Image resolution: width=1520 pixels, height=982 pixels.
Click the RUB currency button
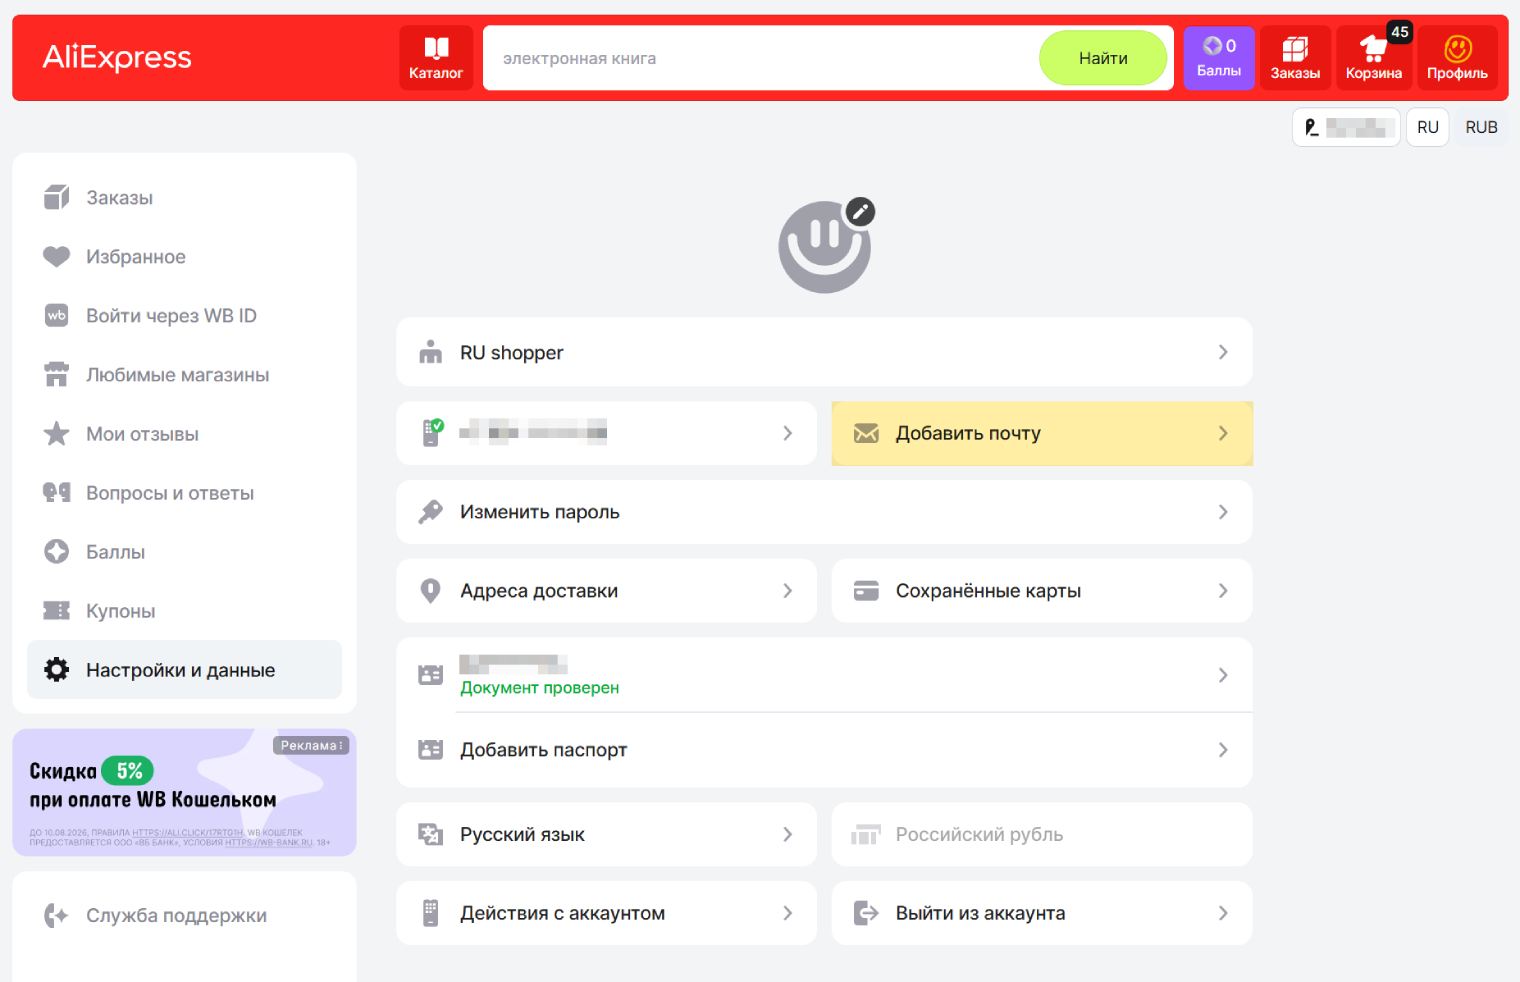[x=1481, y=127]
